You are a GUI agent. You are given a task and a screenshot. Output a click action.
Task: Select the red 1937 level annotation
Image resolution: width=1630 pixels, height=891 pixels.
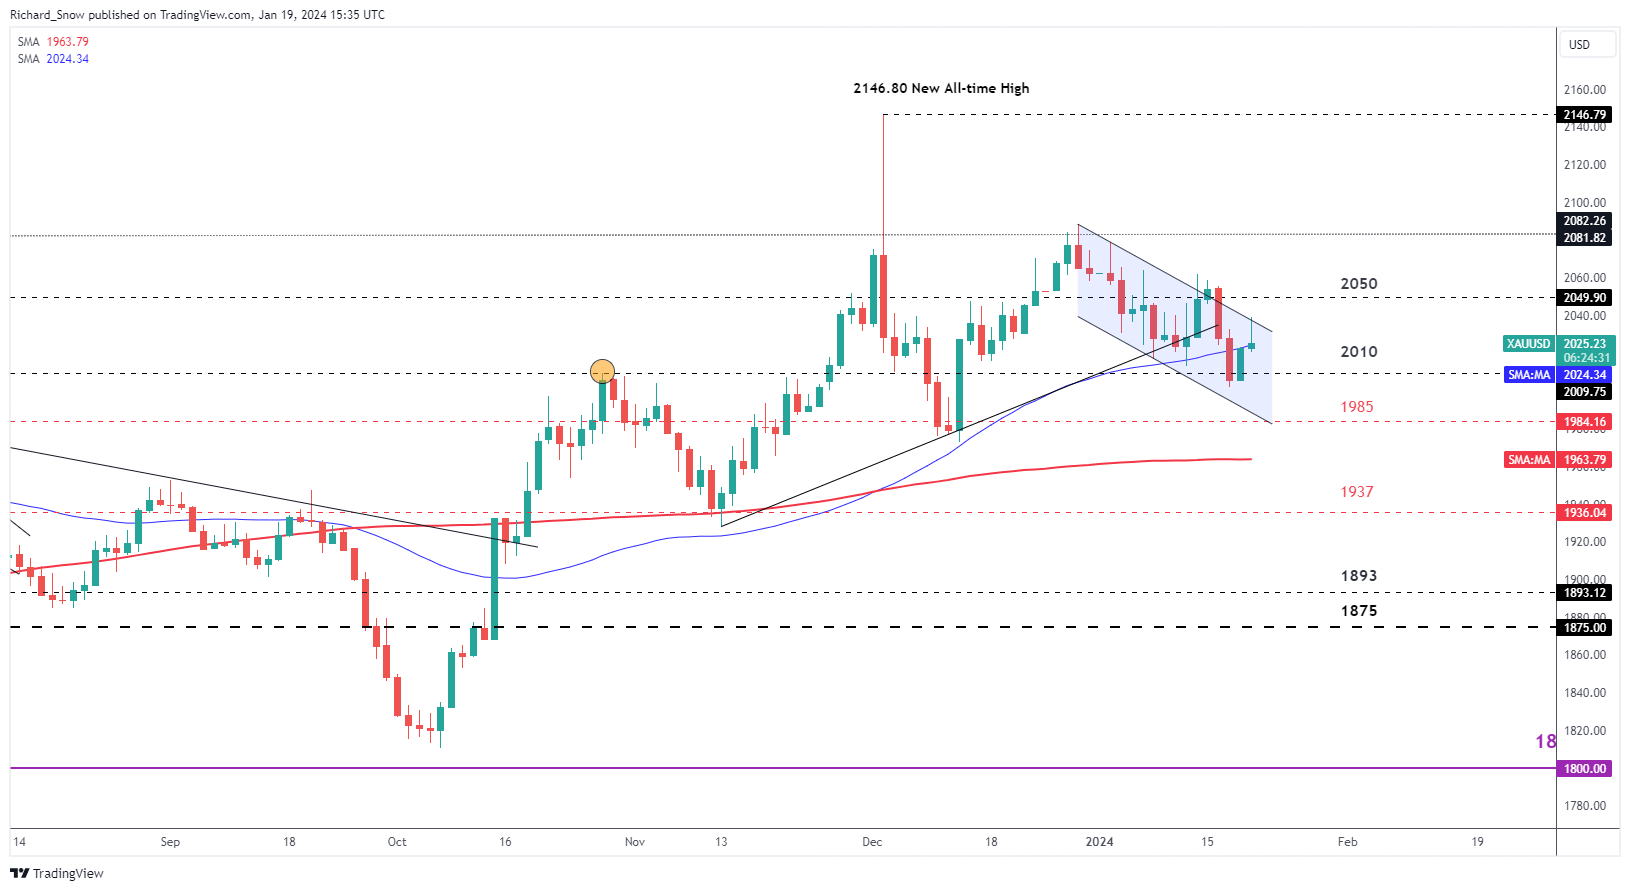[x=1357, y=492]
